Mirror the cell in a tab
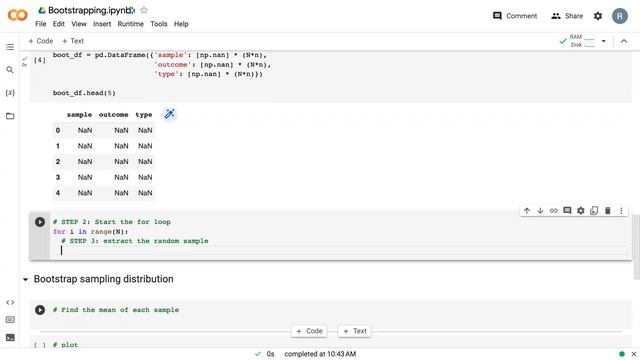Image resolution: width=640 pixels, height=360 pixels. 594,211
